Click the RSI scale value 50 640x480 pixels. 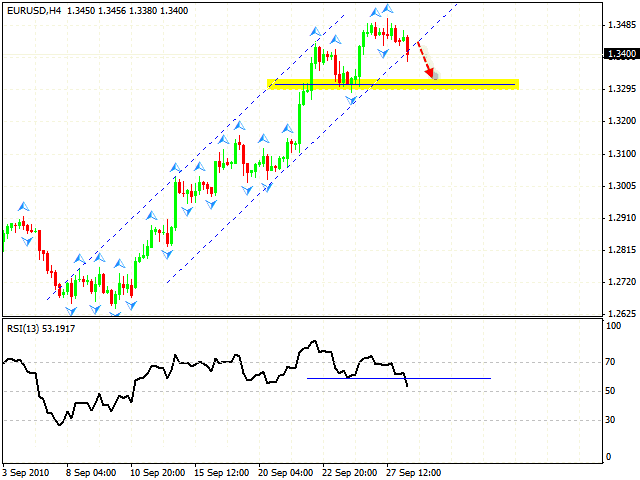coord(610,391)
